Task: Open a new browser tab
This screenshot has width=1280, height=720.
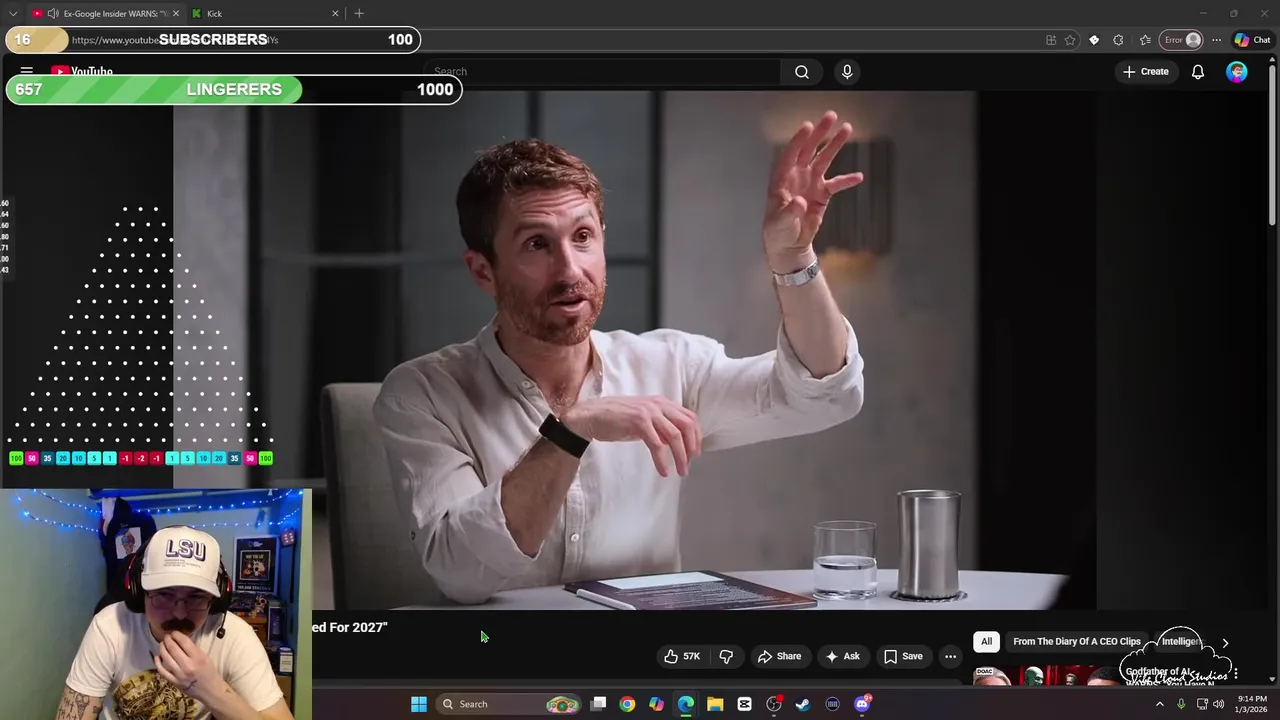Action: point(359,13)
